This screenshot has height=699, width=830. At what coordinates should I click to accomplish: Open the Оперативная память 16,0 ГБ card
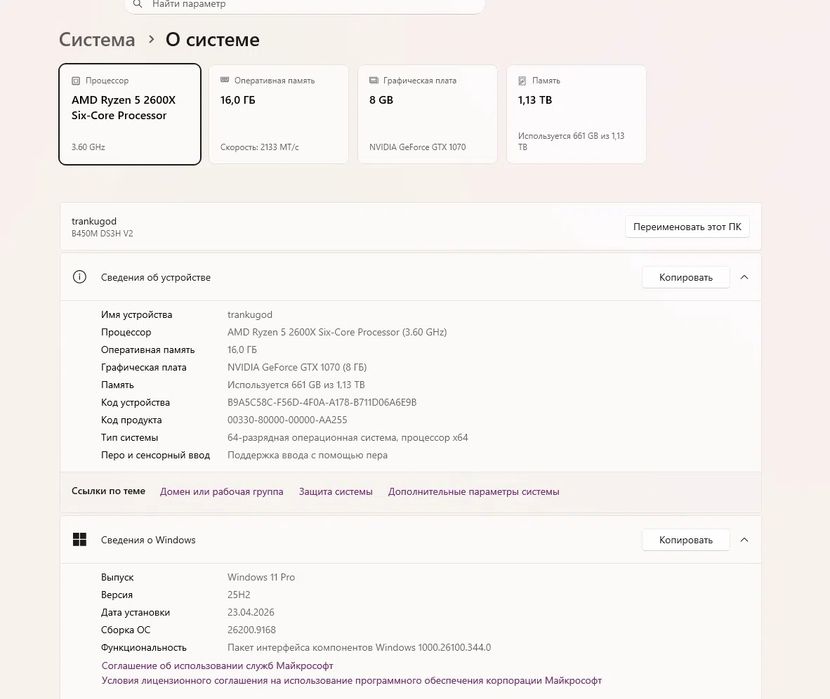[278, 114]
